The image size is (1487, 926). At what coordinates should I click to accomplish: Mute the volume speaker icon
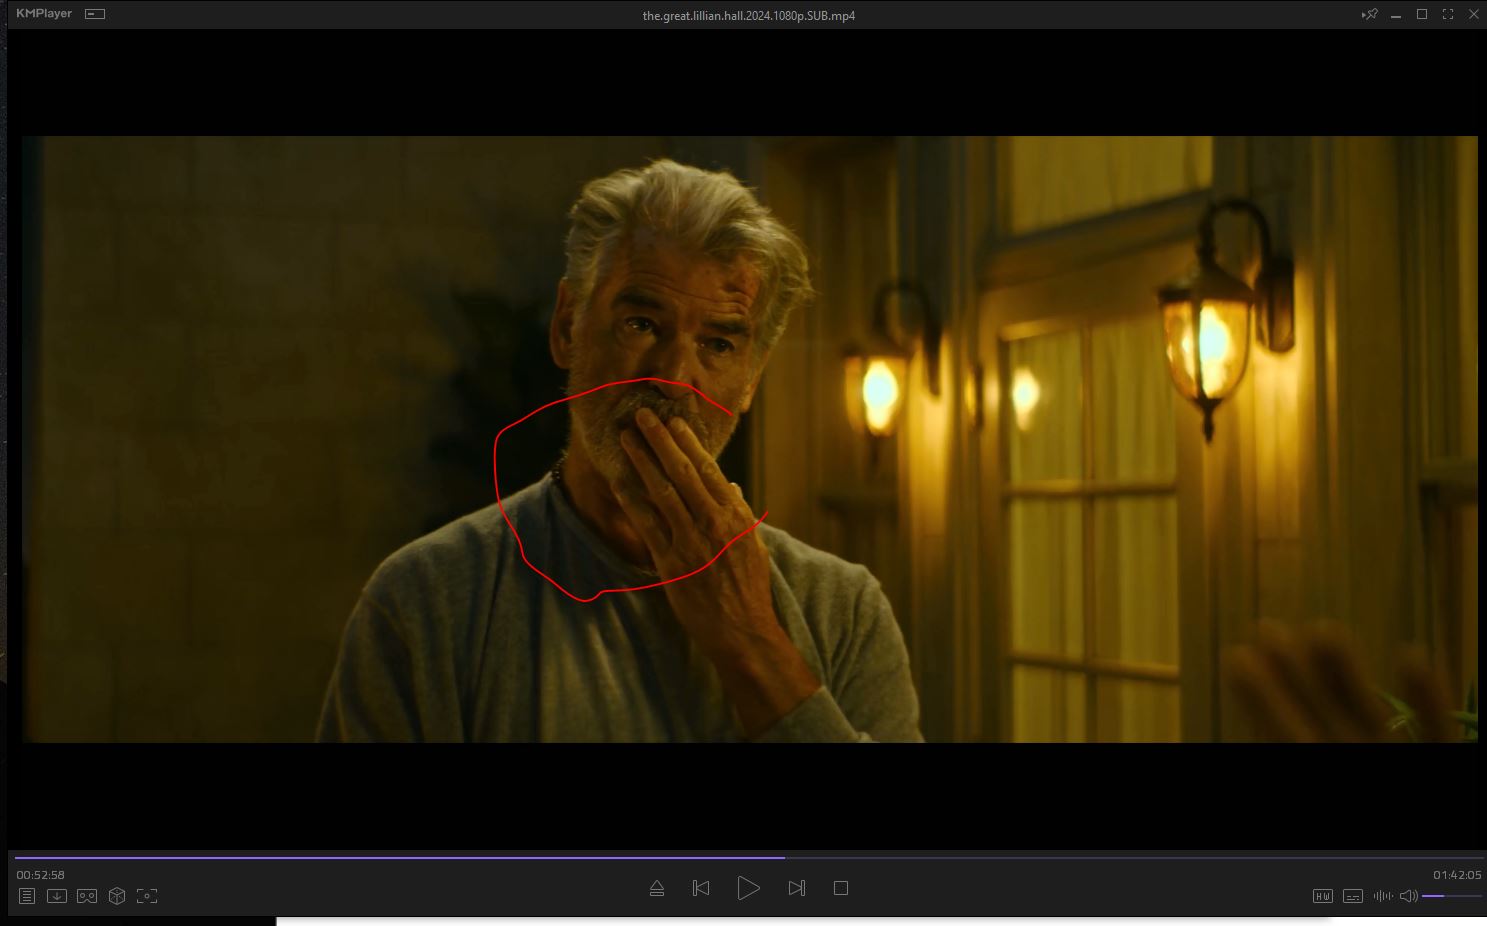(1408, 896)
